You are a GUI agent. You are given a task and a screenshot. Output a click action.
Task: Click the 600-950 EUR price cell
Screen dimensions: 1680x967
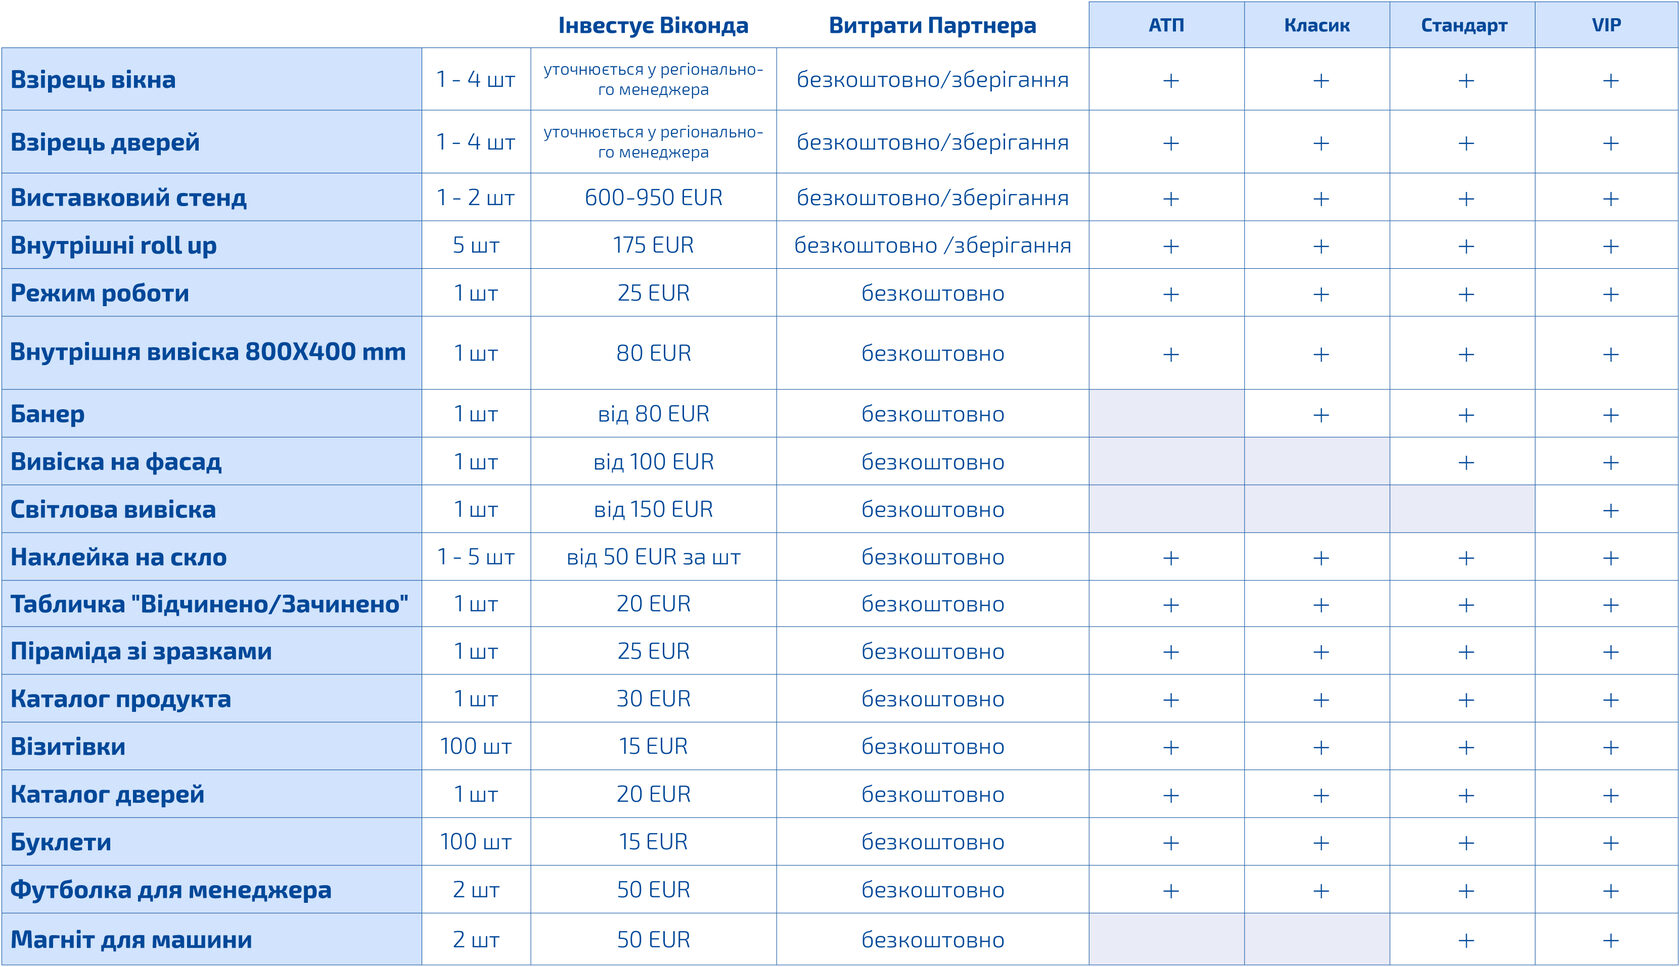pyautogui.click(x=653, y=198)
